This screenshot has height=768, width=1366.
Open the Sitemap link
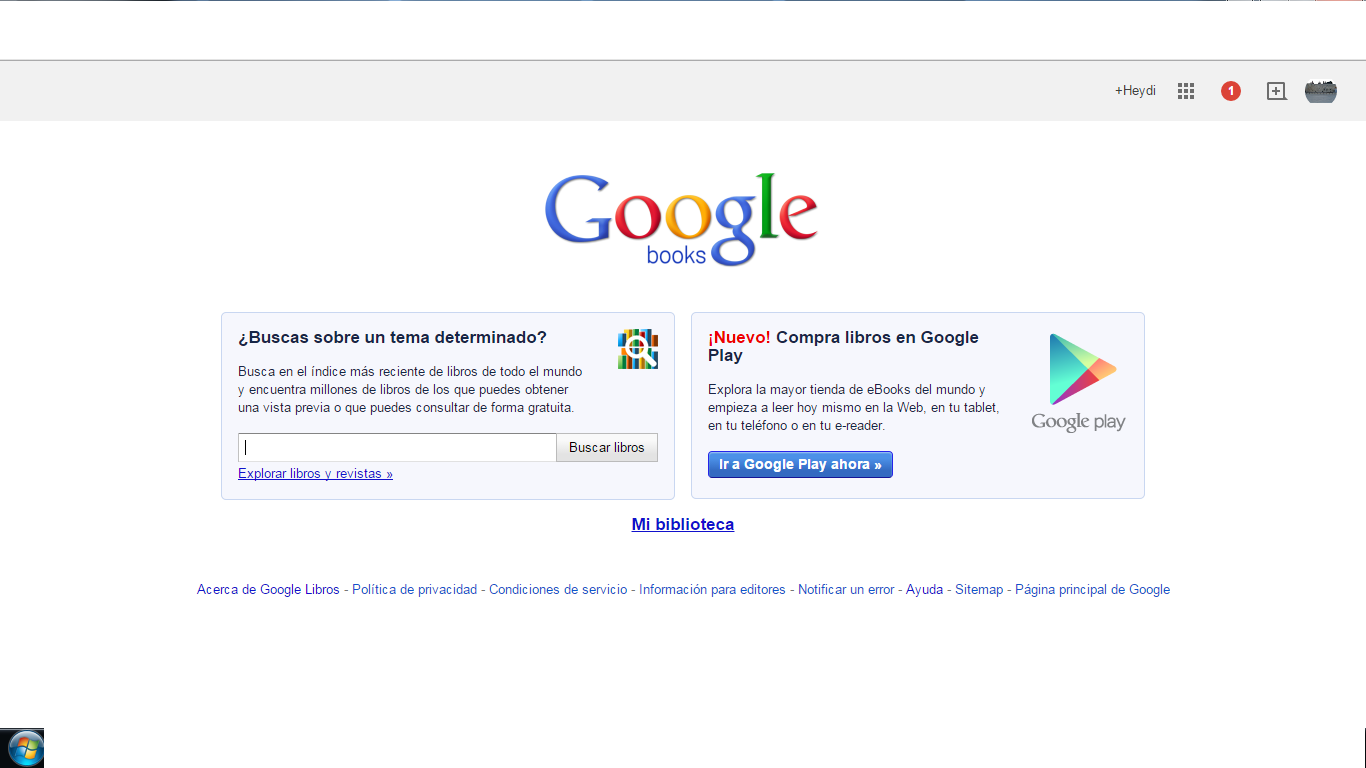979,590
